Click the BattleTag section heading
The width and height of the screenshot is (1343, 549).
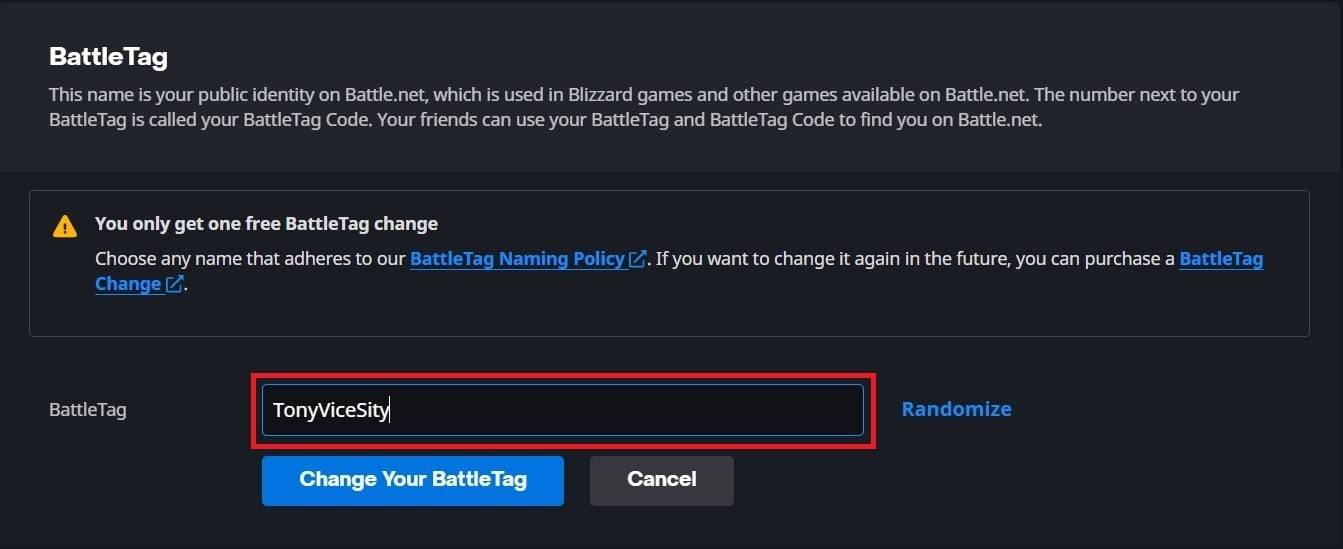108,57
